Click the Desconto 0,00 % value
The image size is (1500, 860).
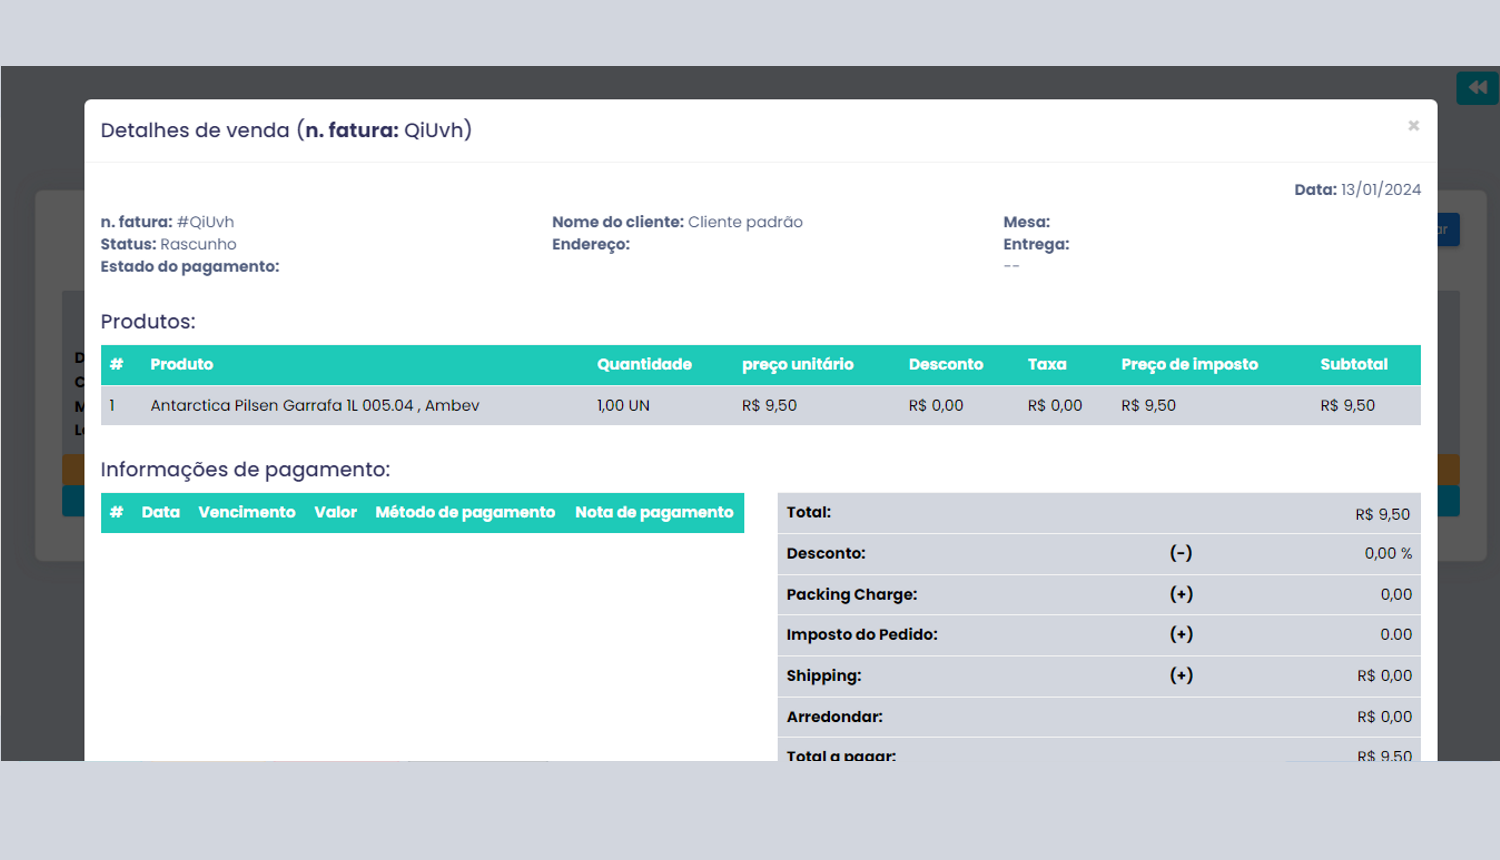point(1388,553)
